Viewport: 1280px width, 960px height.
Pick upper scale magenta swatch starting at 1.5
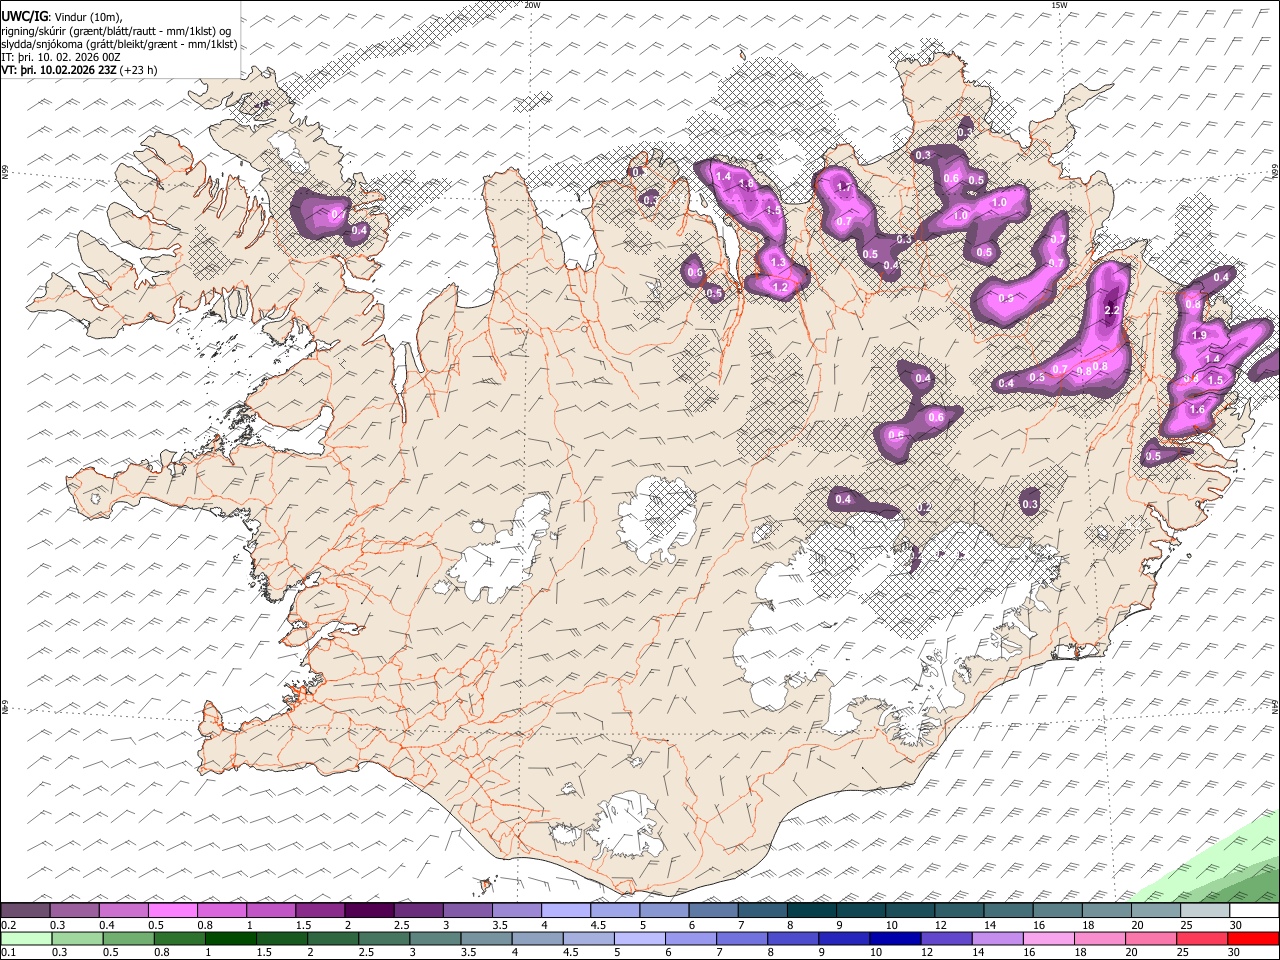click(320, 910)
